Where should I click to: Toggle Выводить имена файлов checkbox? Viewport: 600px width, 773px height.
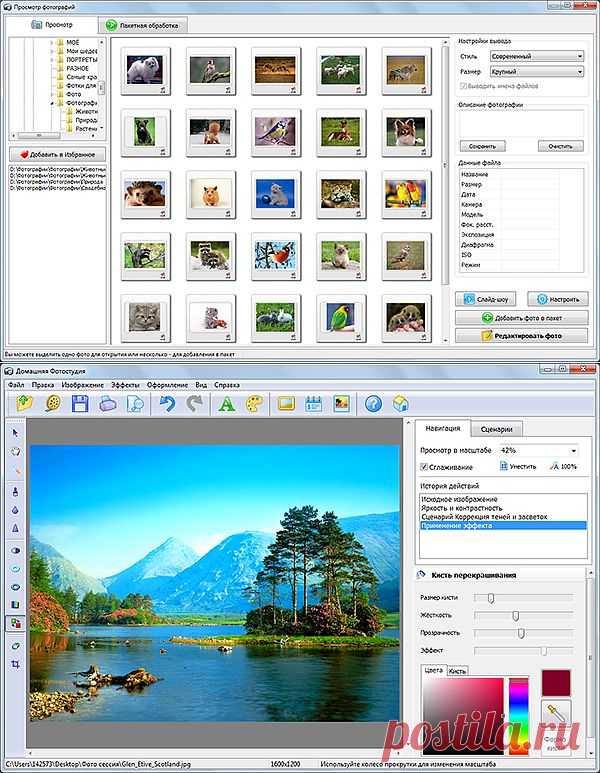[463, 86]
